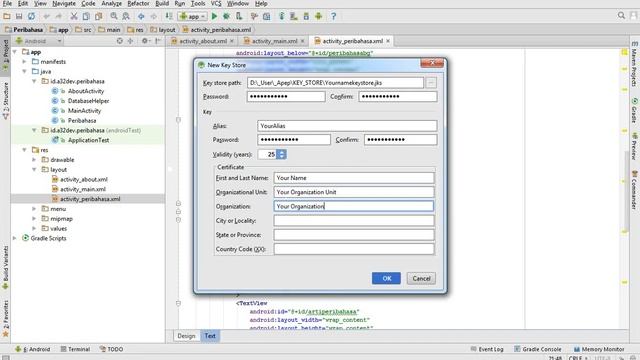Switch to activity_main.xml tab
This screenshot has height=360, width=640.
[274, 41]
